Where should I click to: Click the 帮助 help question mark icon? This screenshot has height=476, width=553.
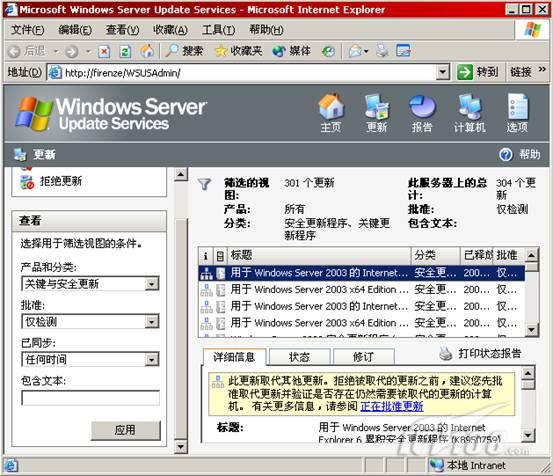tap(506, 154)
